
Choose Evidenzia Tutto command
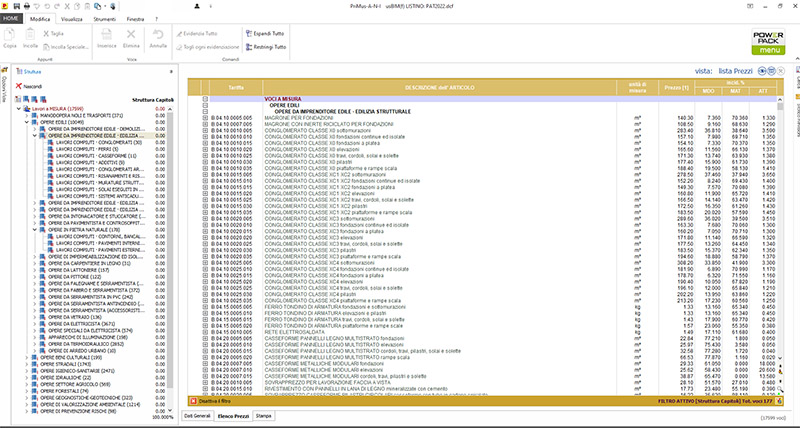click(197, 34)
